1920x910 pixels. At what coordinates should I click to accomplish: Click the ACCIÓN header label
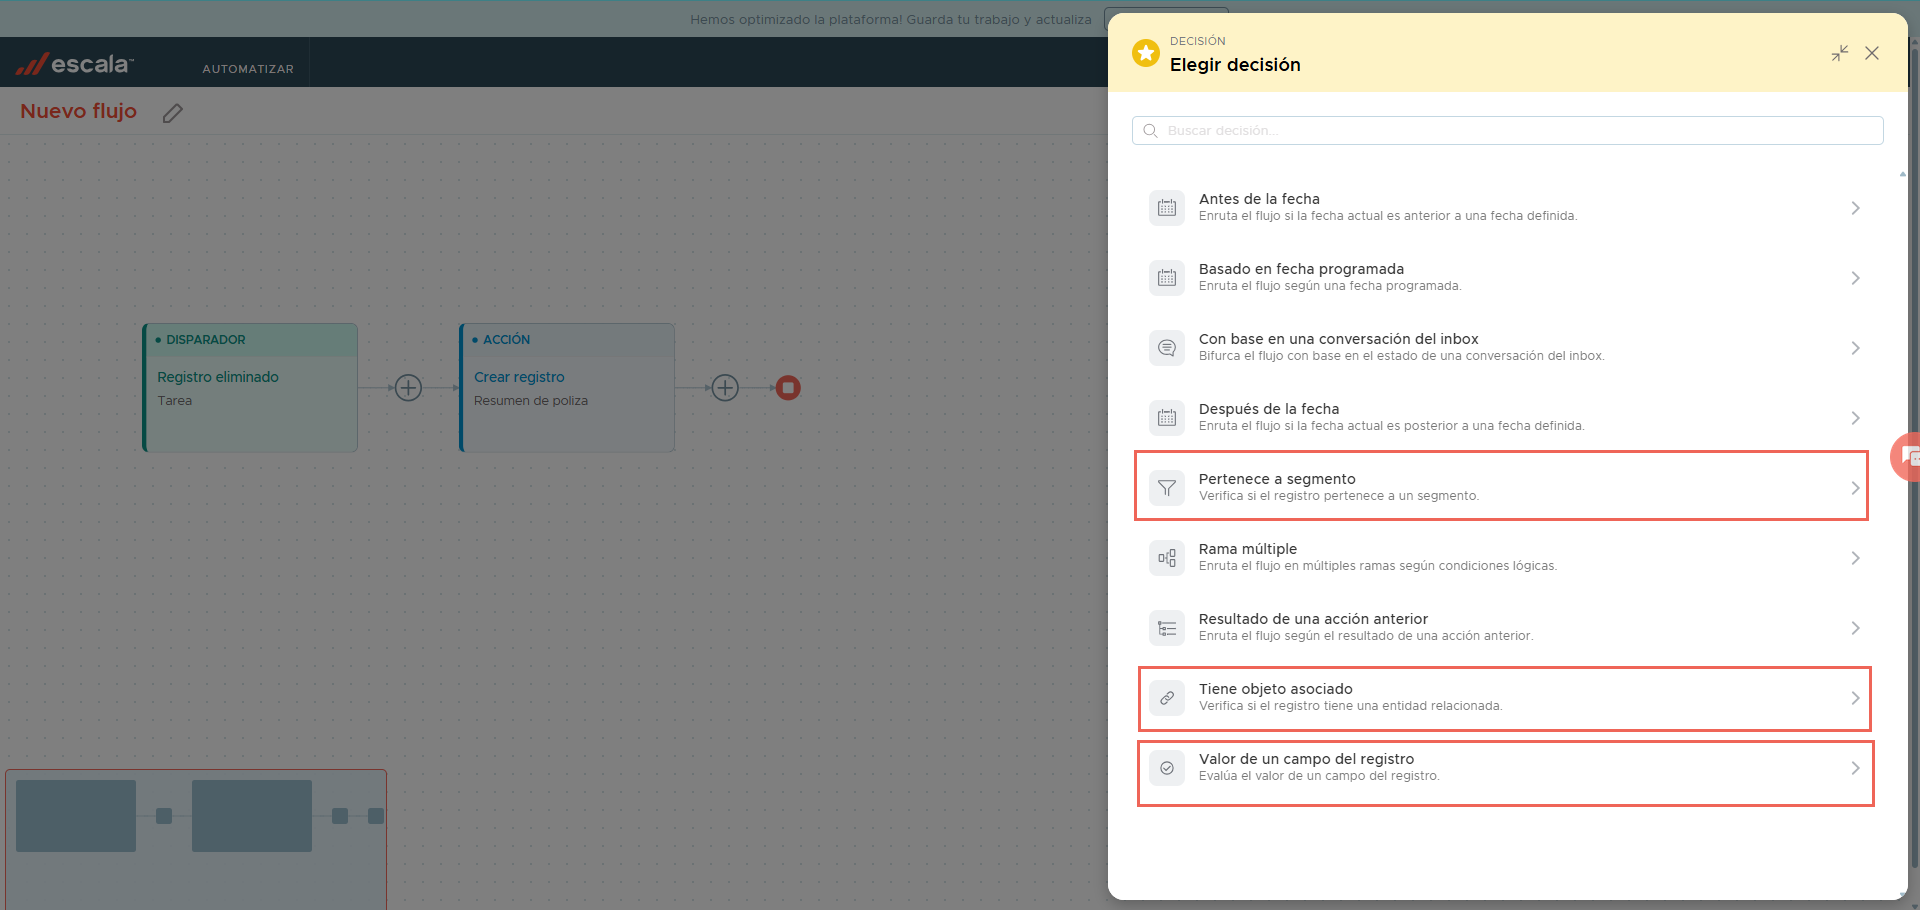tap(507, 340)
